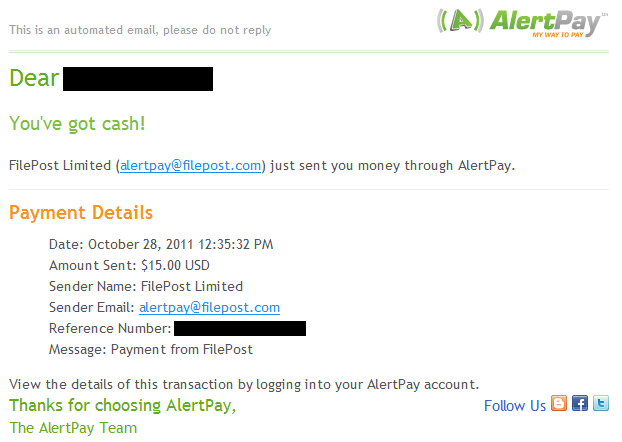Click the 'Thanks for choosing AlertPay' text

point(123,406)
